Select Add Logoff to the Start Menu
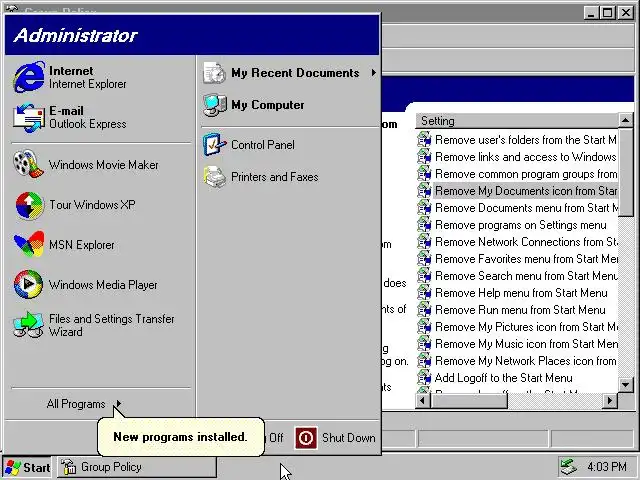Screen dimensions: 640x480 [503, 378]
